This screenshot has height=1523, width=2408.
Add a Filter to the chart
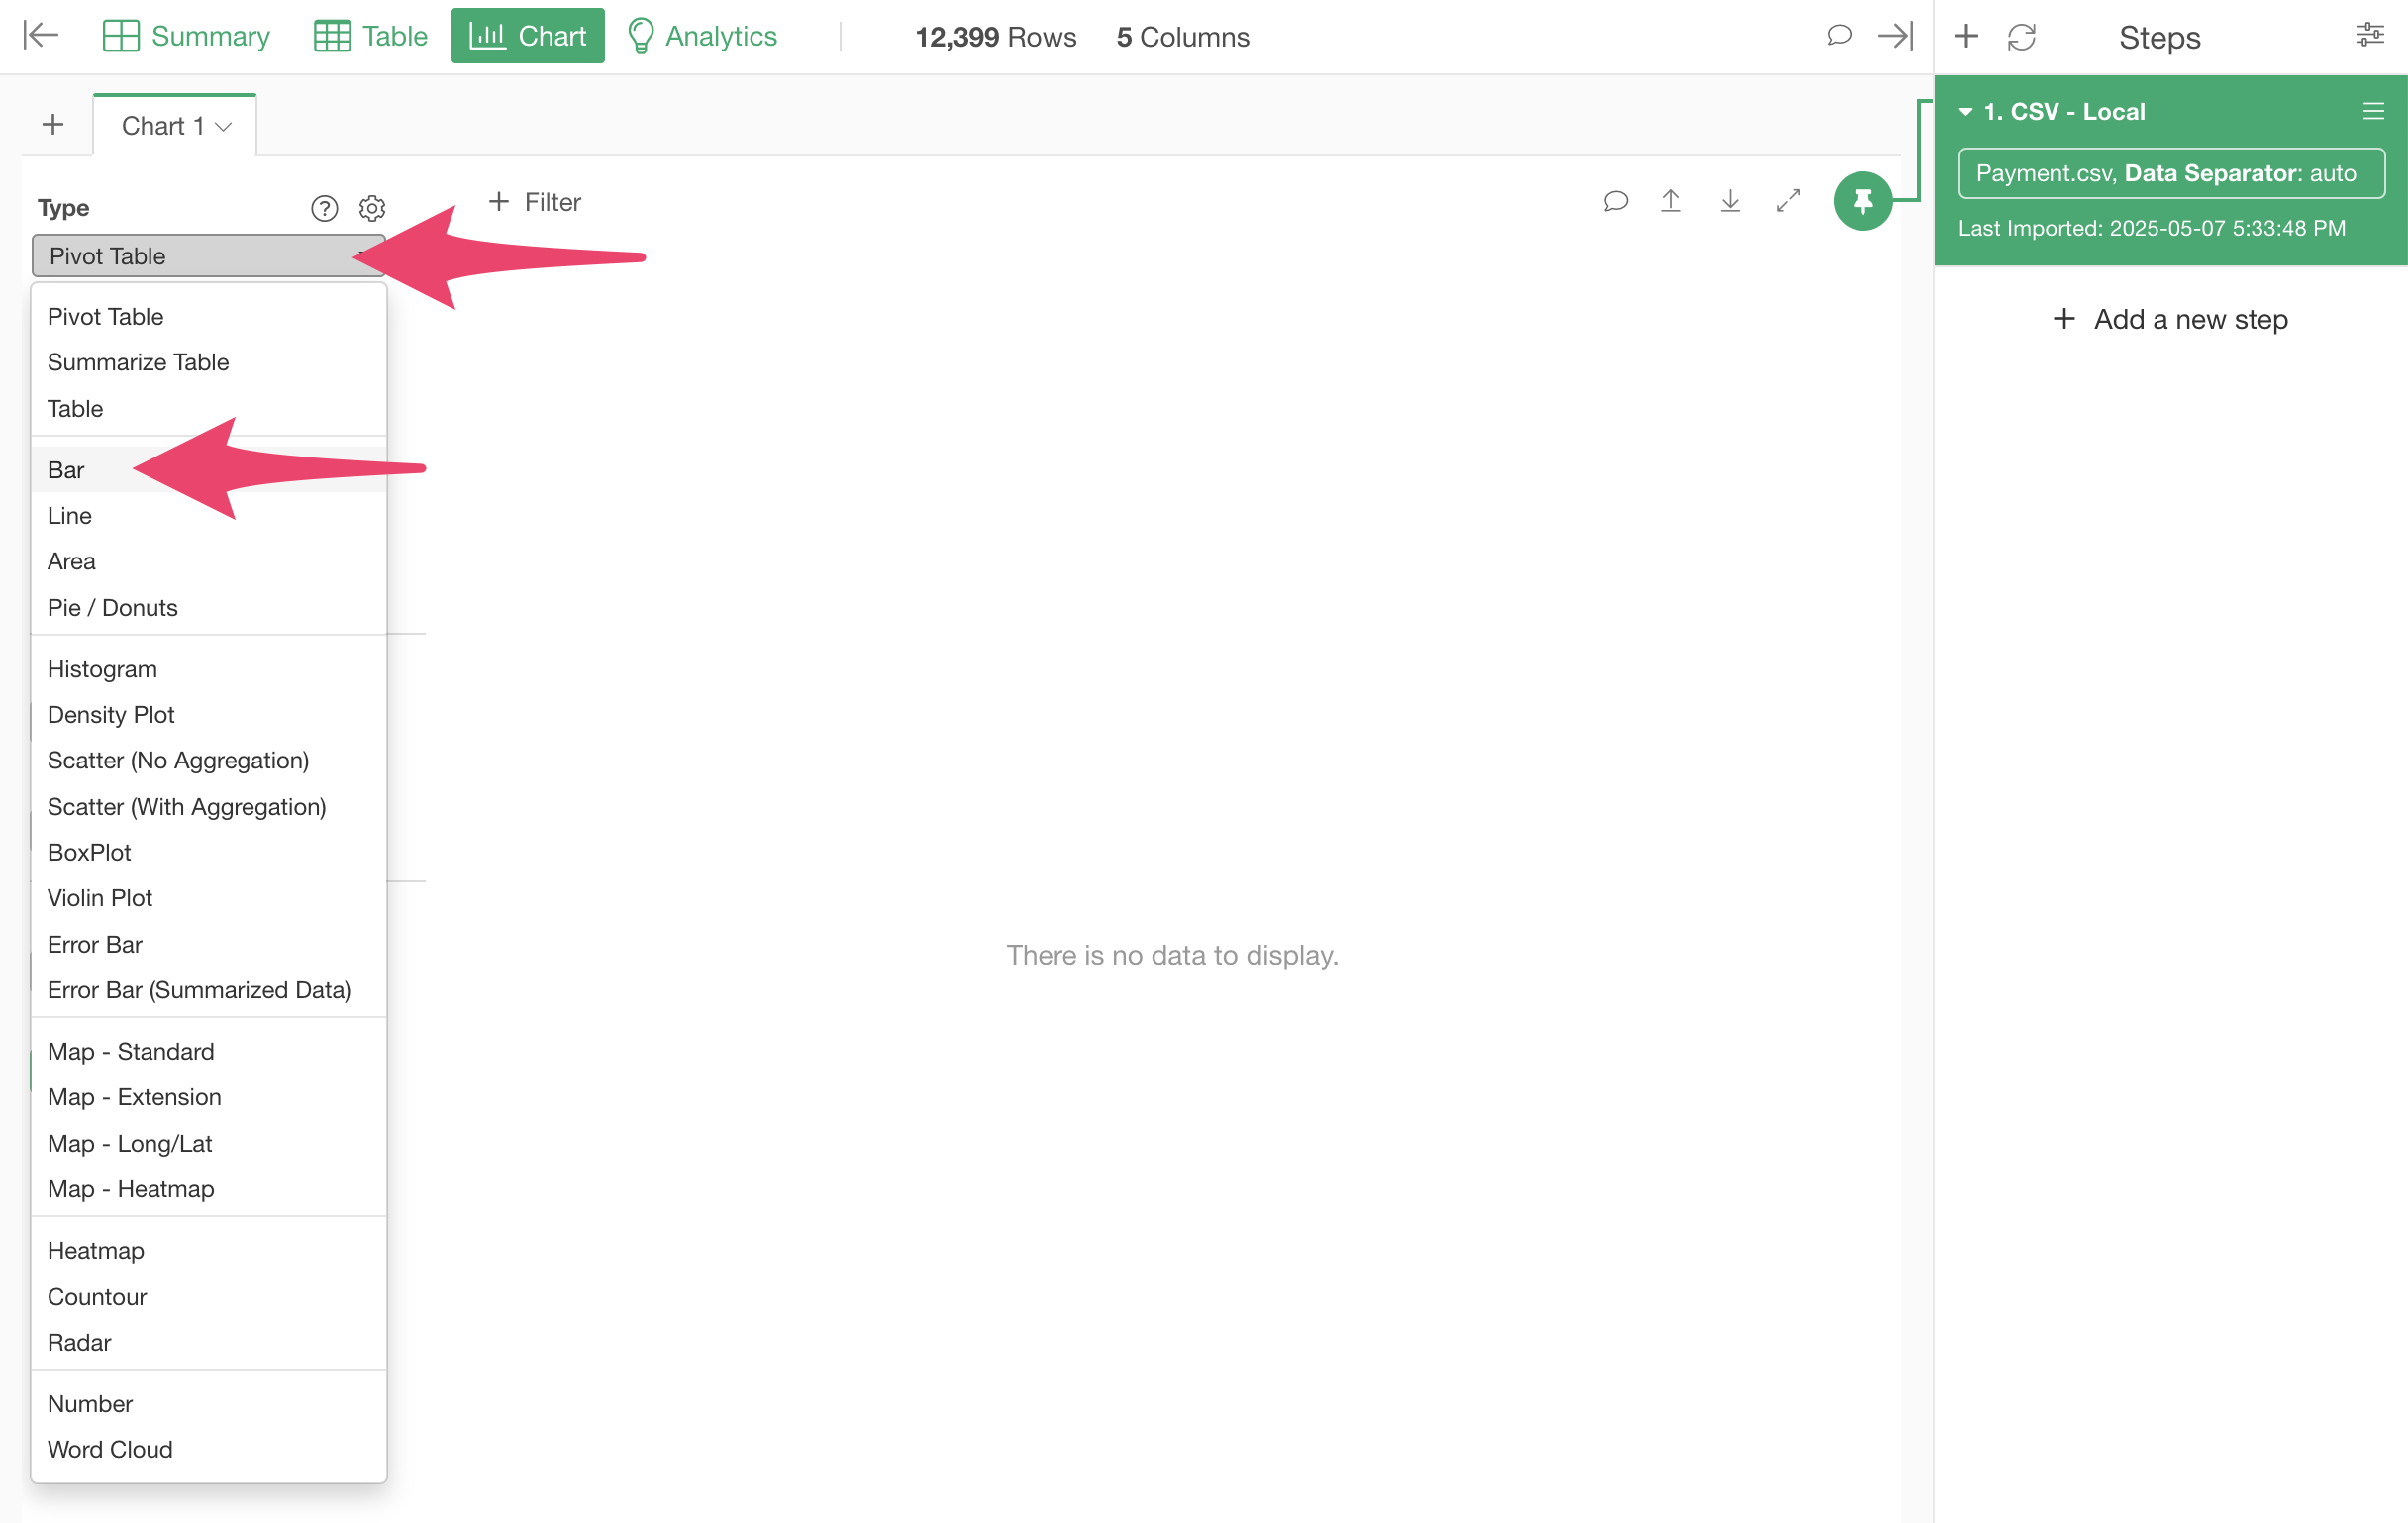[x=535, y=202]
